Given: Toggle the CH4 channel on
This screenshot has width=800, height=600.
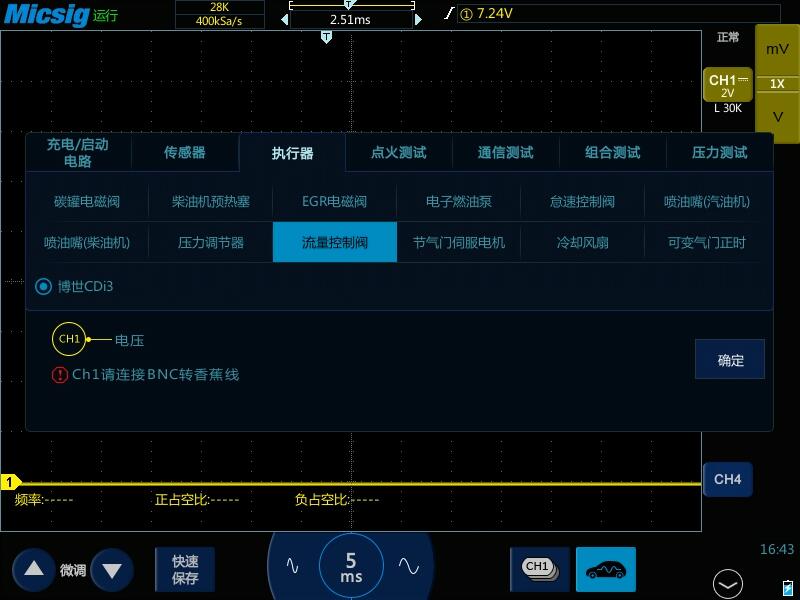Looking at the screenshot, I should pos(727,480).
